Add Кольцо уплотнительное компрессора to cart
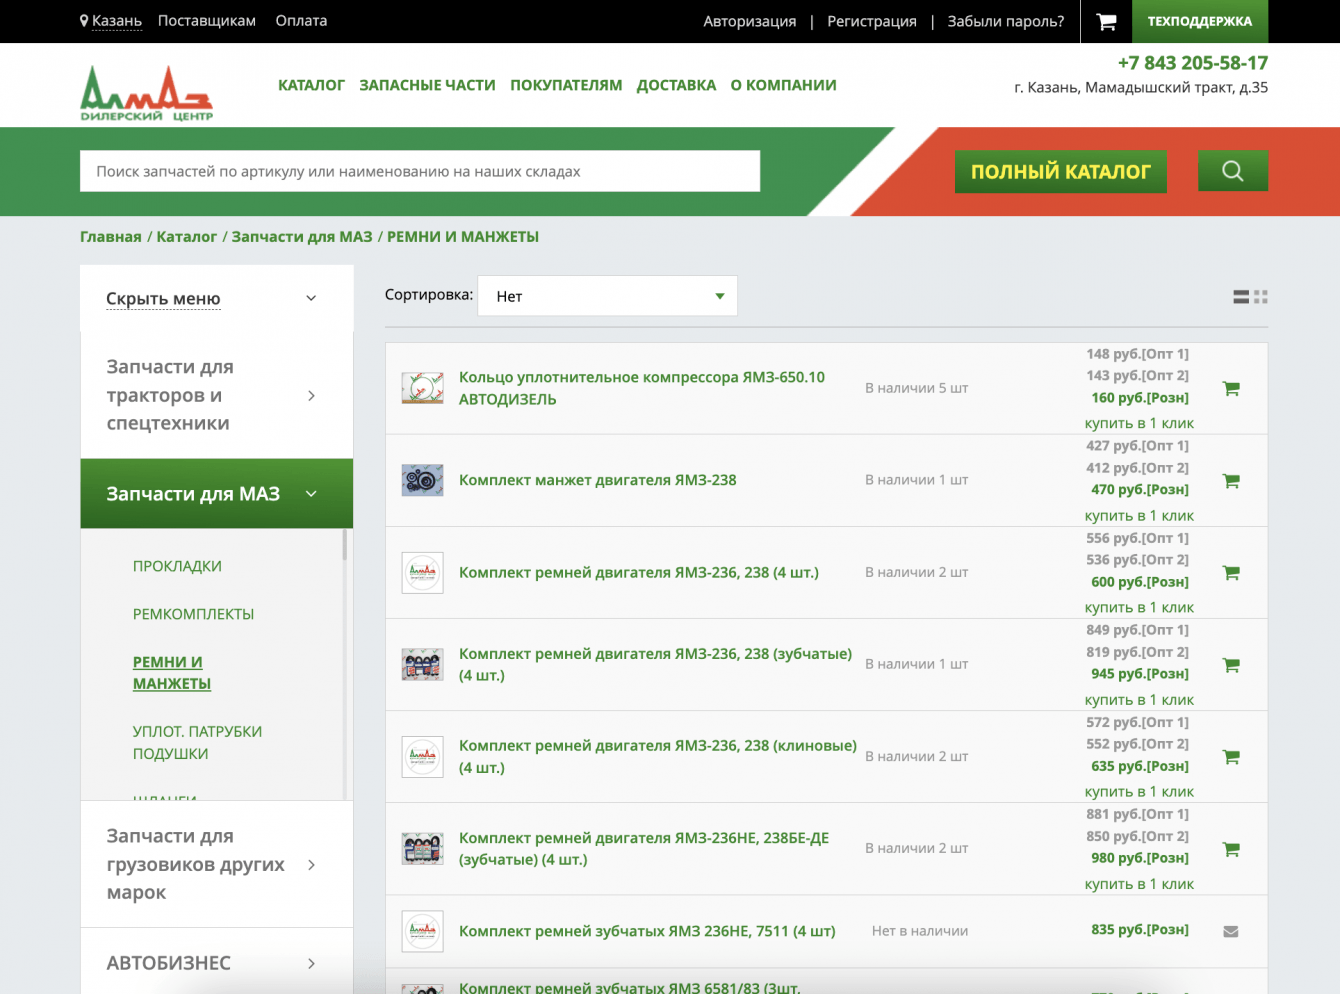This screenshot has height=994, width=1340. 1231,389
